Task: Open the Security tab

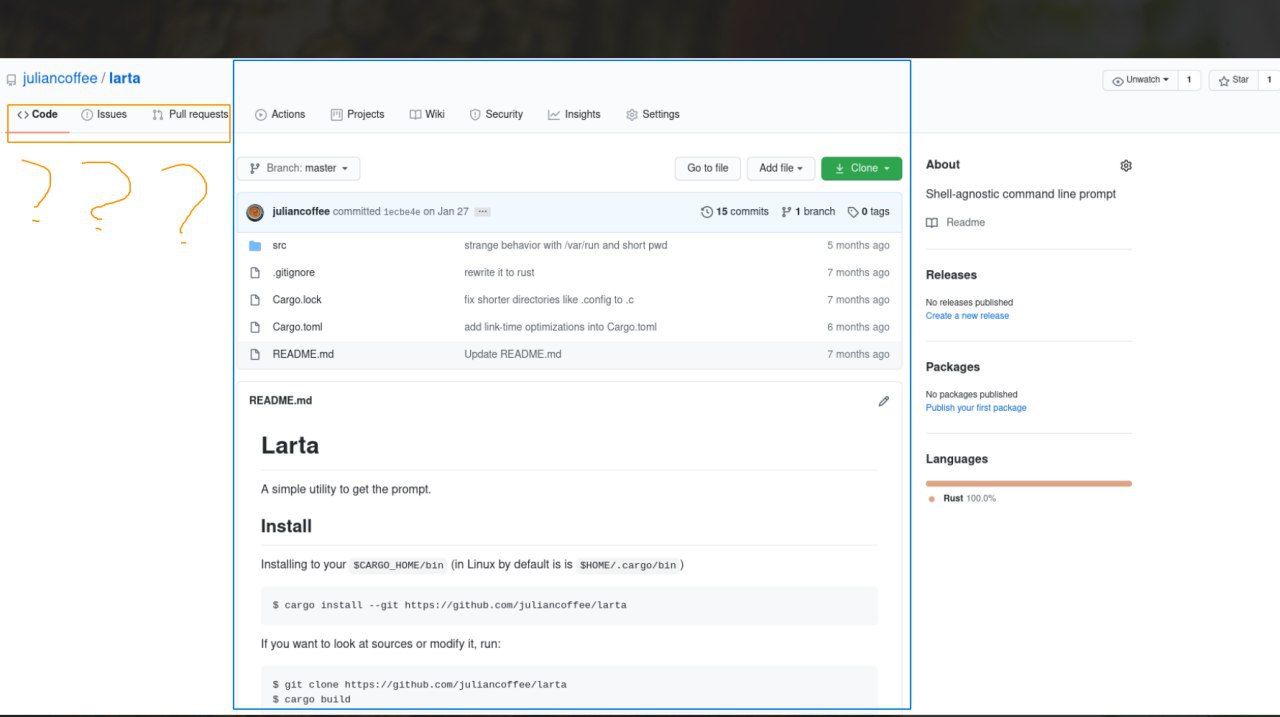Action: click(496, 114)
